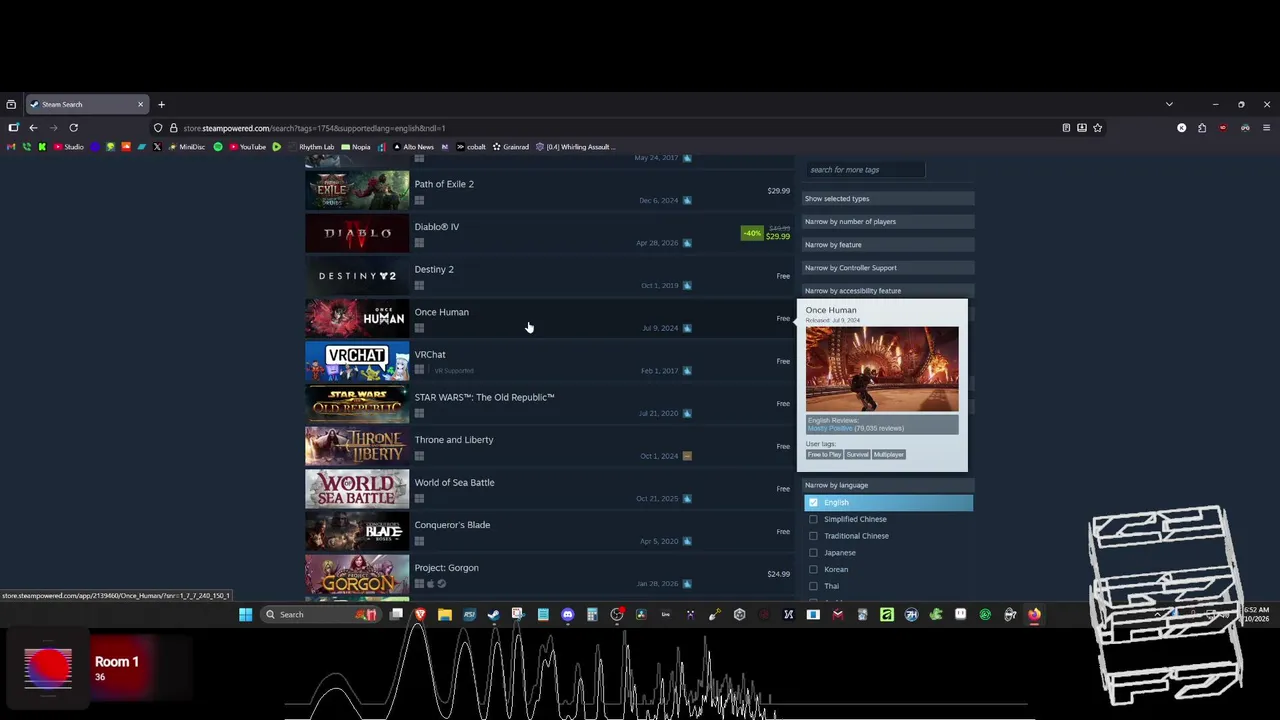This screenshot has width=1280, height=720.
Task: Click in the search for more tags field
Action: pyautogui.click(x=865, y=170)
